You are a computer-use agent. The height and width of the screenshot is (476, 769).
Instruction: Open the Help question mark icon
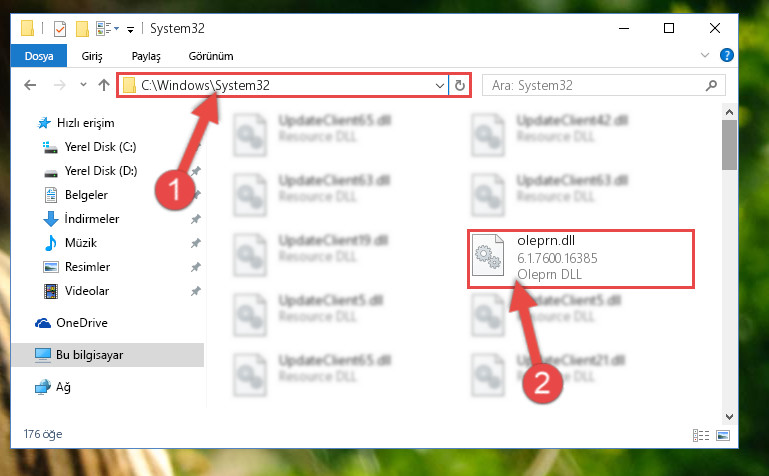click(x=726, y=55)
